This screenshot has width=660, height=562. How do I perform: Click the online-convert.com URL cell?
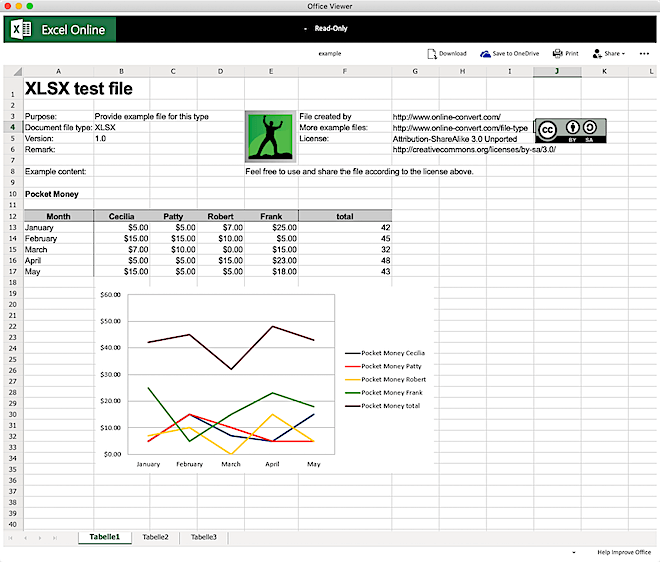click(x=447, y=117)
